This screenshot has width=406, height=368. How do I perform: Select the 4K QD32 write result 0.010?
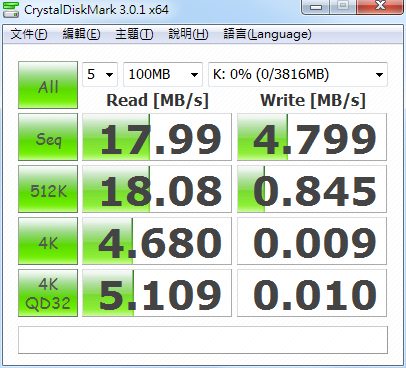click(312, 293)
